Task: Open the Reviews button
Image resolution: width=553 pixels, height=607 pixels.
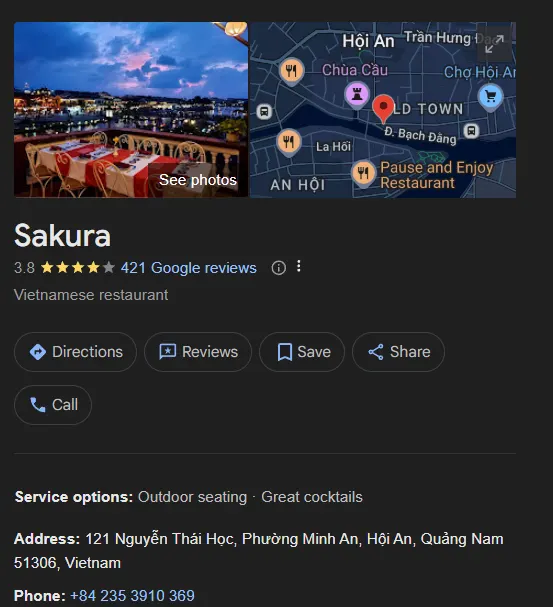Action: pos(198,352)
